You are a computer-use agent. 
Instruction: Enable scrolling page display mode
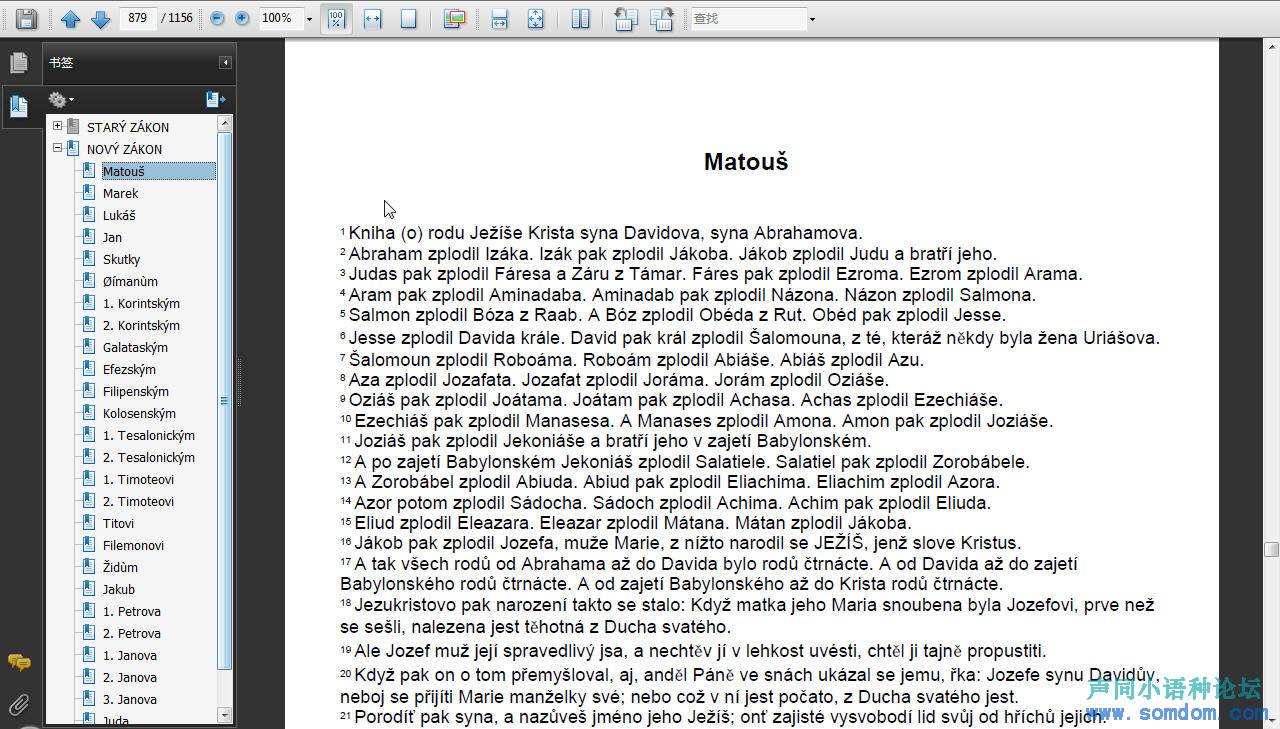500,18
